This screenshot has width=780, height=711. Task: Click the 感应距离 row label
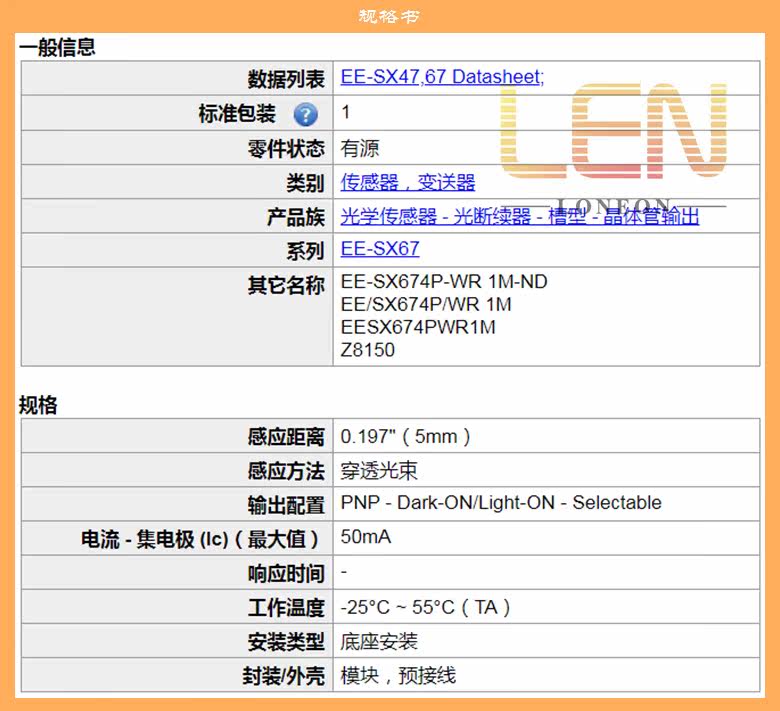point(286,437)
